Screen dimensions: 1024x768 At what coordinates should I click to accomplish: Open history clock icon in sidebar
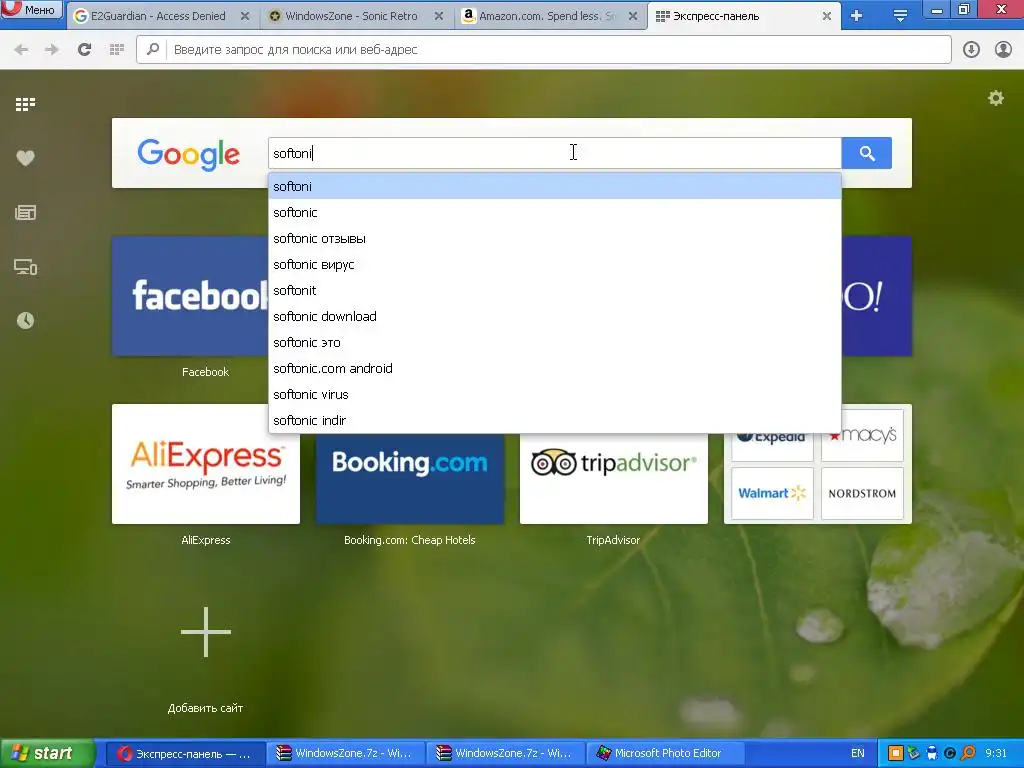click(25, 321)
